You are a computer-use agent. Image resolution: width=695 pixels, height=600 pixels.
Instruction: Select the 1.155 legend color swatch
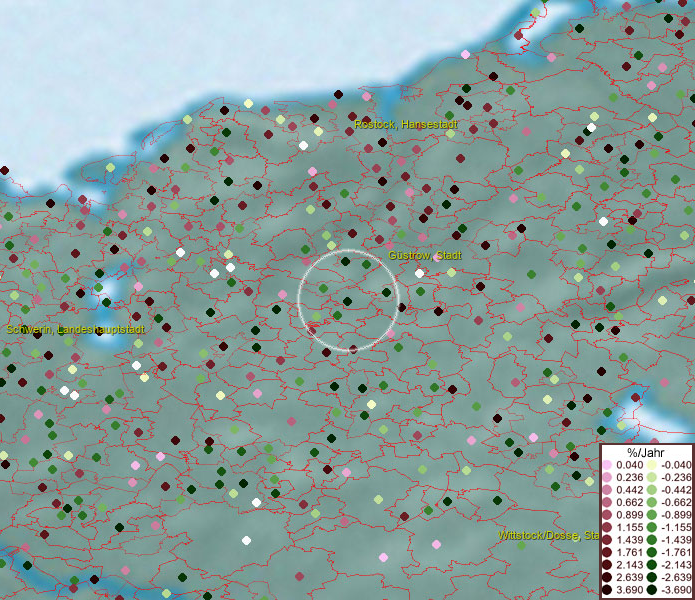pyautogui.click(x=607, y=527)
